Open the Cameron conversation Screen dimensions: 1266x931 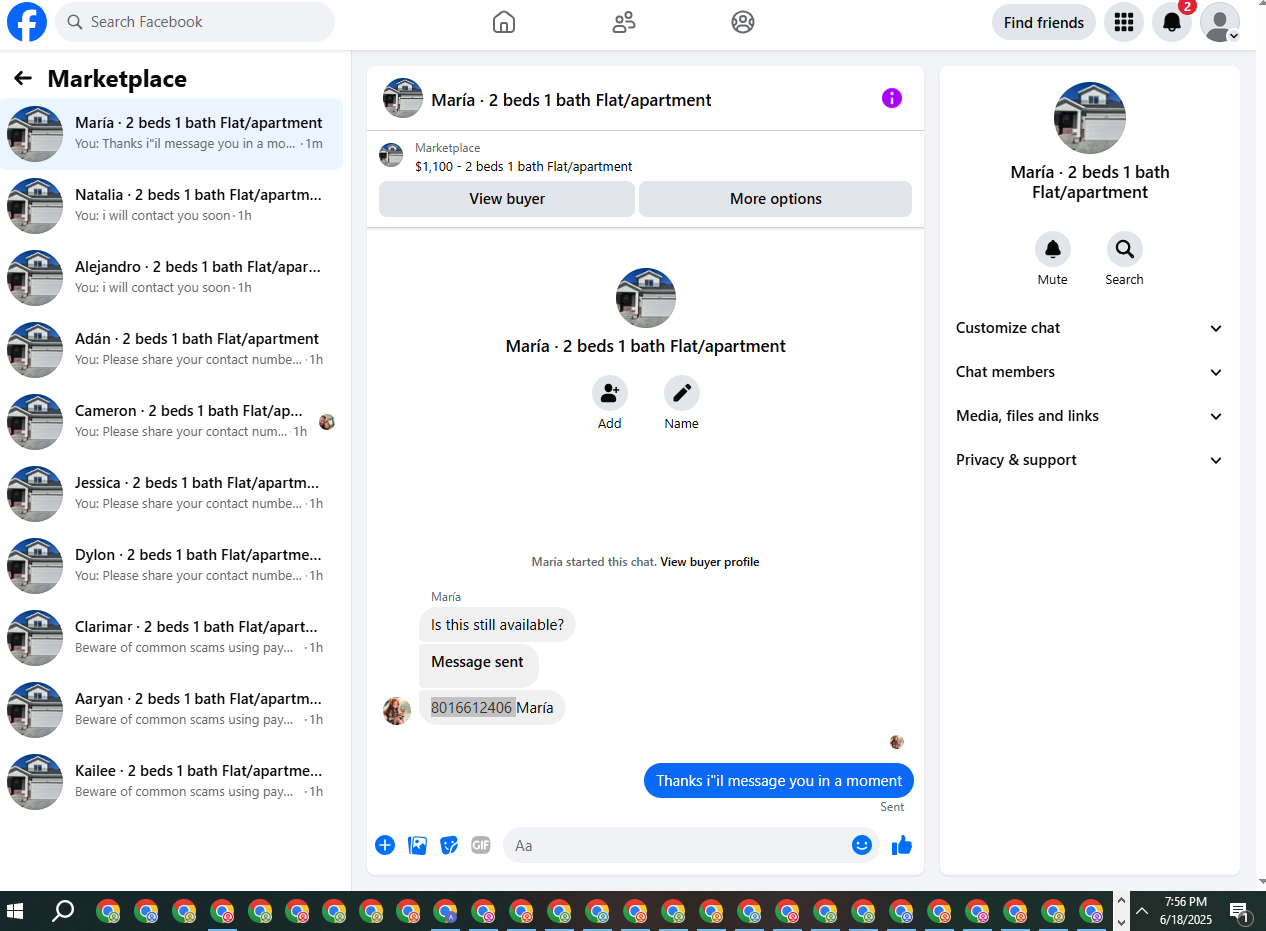pyautogui.click(x=171, y=422)
